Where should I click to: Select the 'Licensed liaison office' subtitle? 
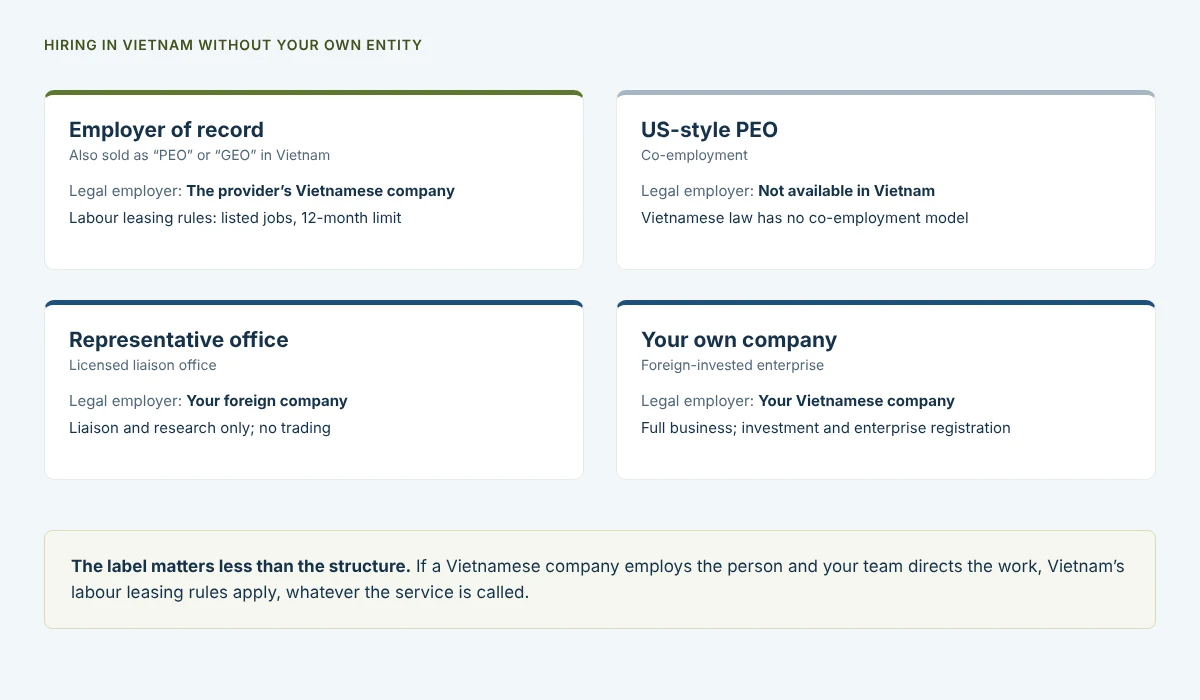[143, 366]
